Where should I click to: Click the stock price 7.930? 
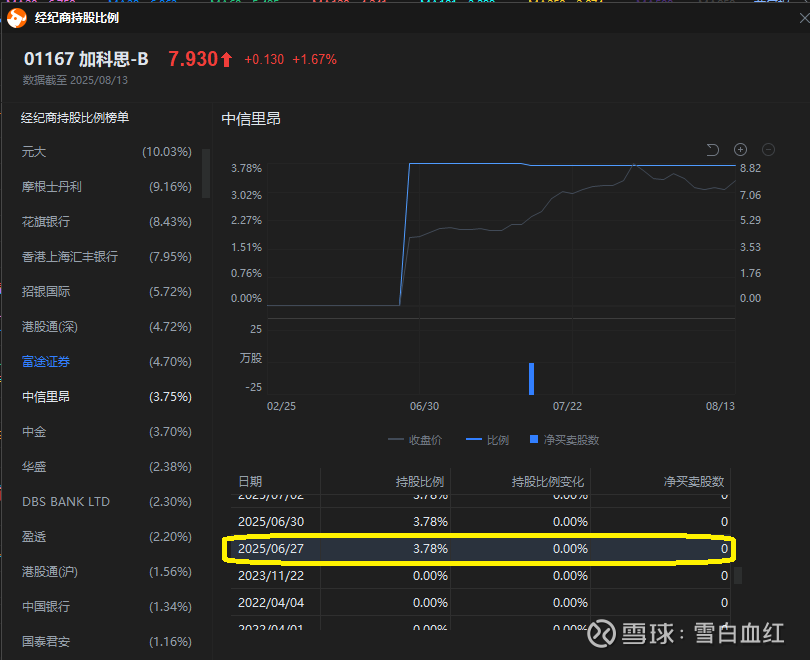(193, 59)
